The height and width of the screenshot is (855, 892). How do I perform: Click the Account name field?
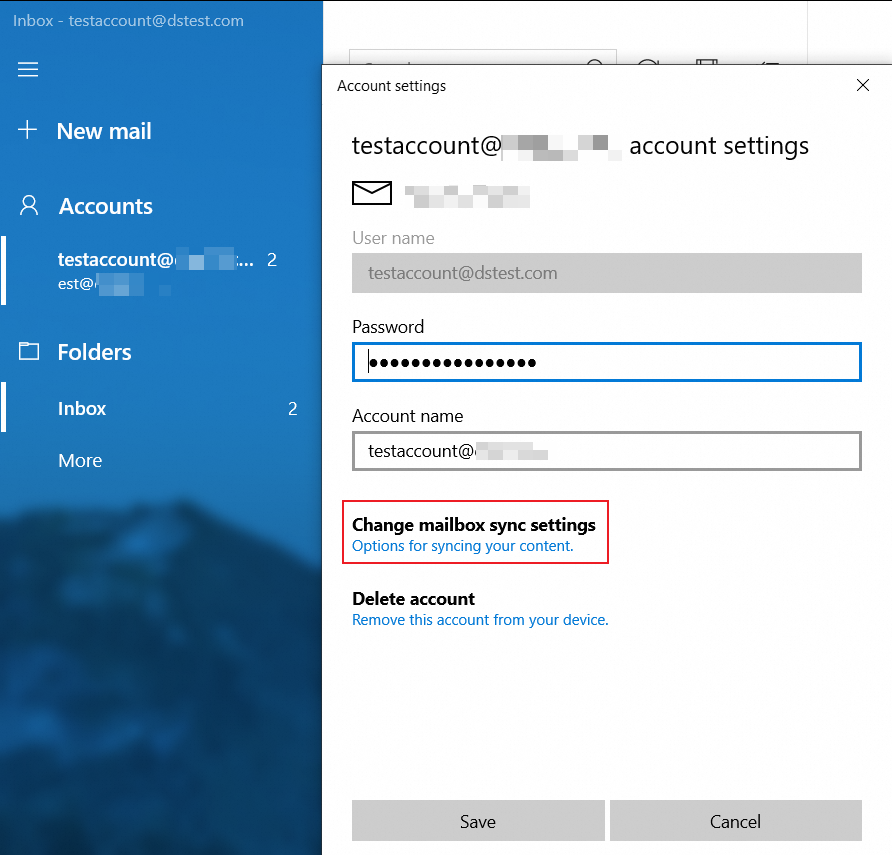coord(606,451)
